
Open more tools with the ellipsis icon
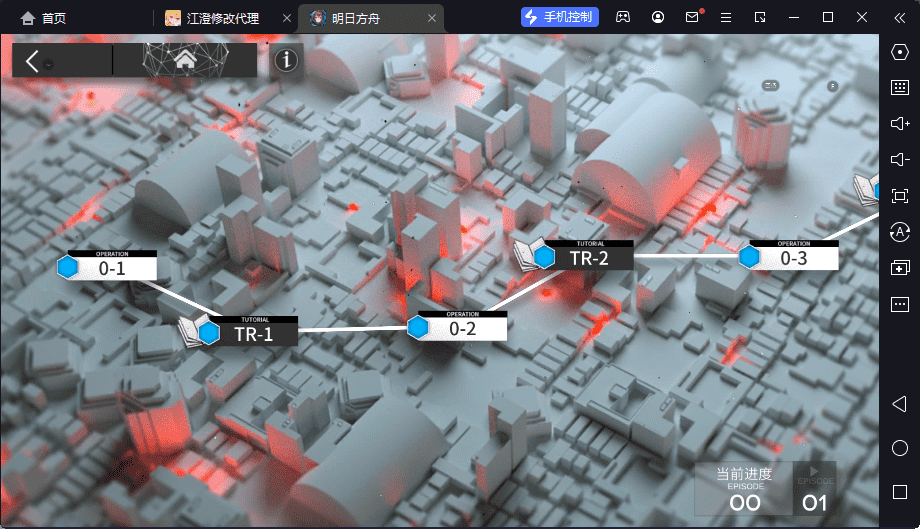point(899,304)
